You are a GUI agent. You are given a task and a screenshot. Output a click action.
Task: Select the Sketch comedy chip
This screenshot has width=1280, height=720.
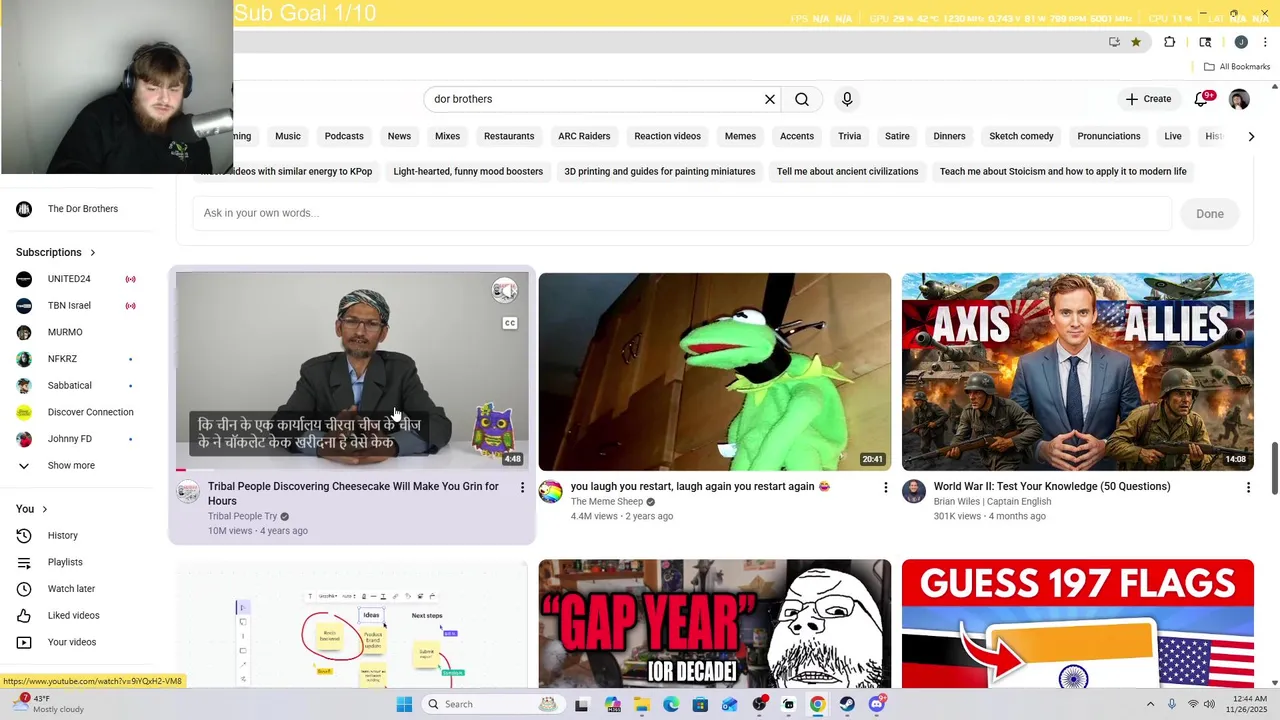coord(1021,136)
